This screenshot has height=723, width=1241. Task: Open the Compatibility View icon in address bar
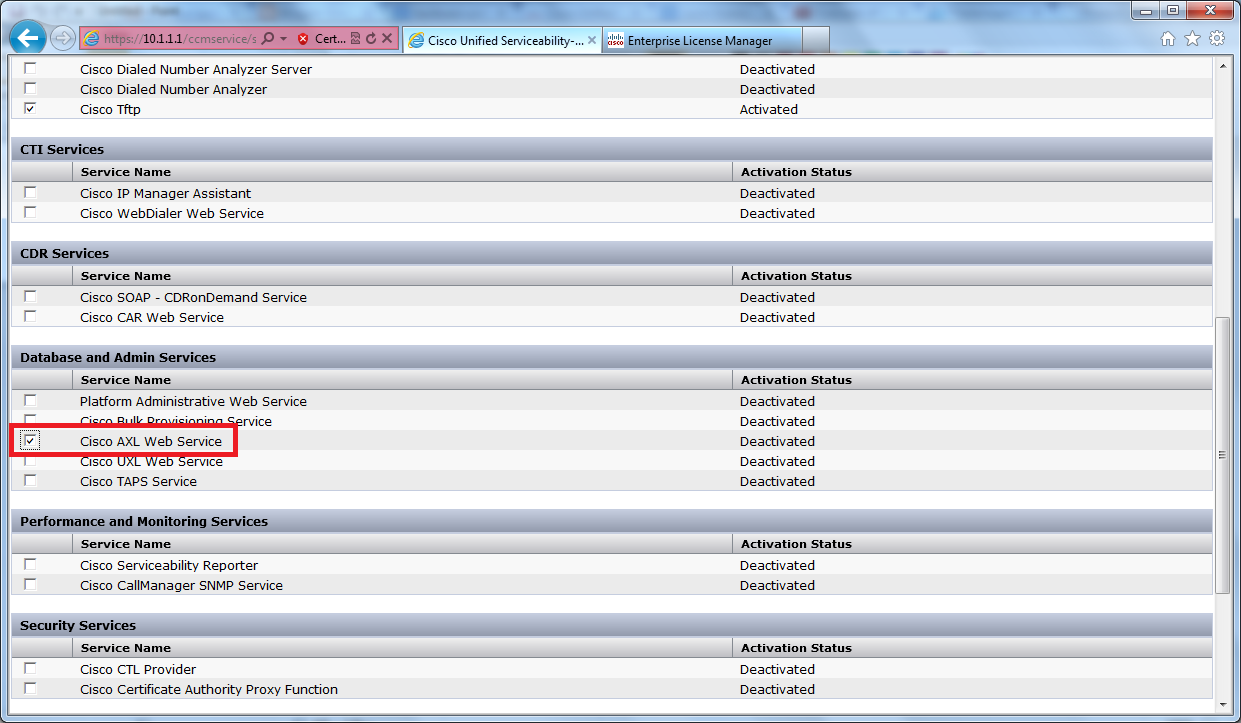click(355, 38)
